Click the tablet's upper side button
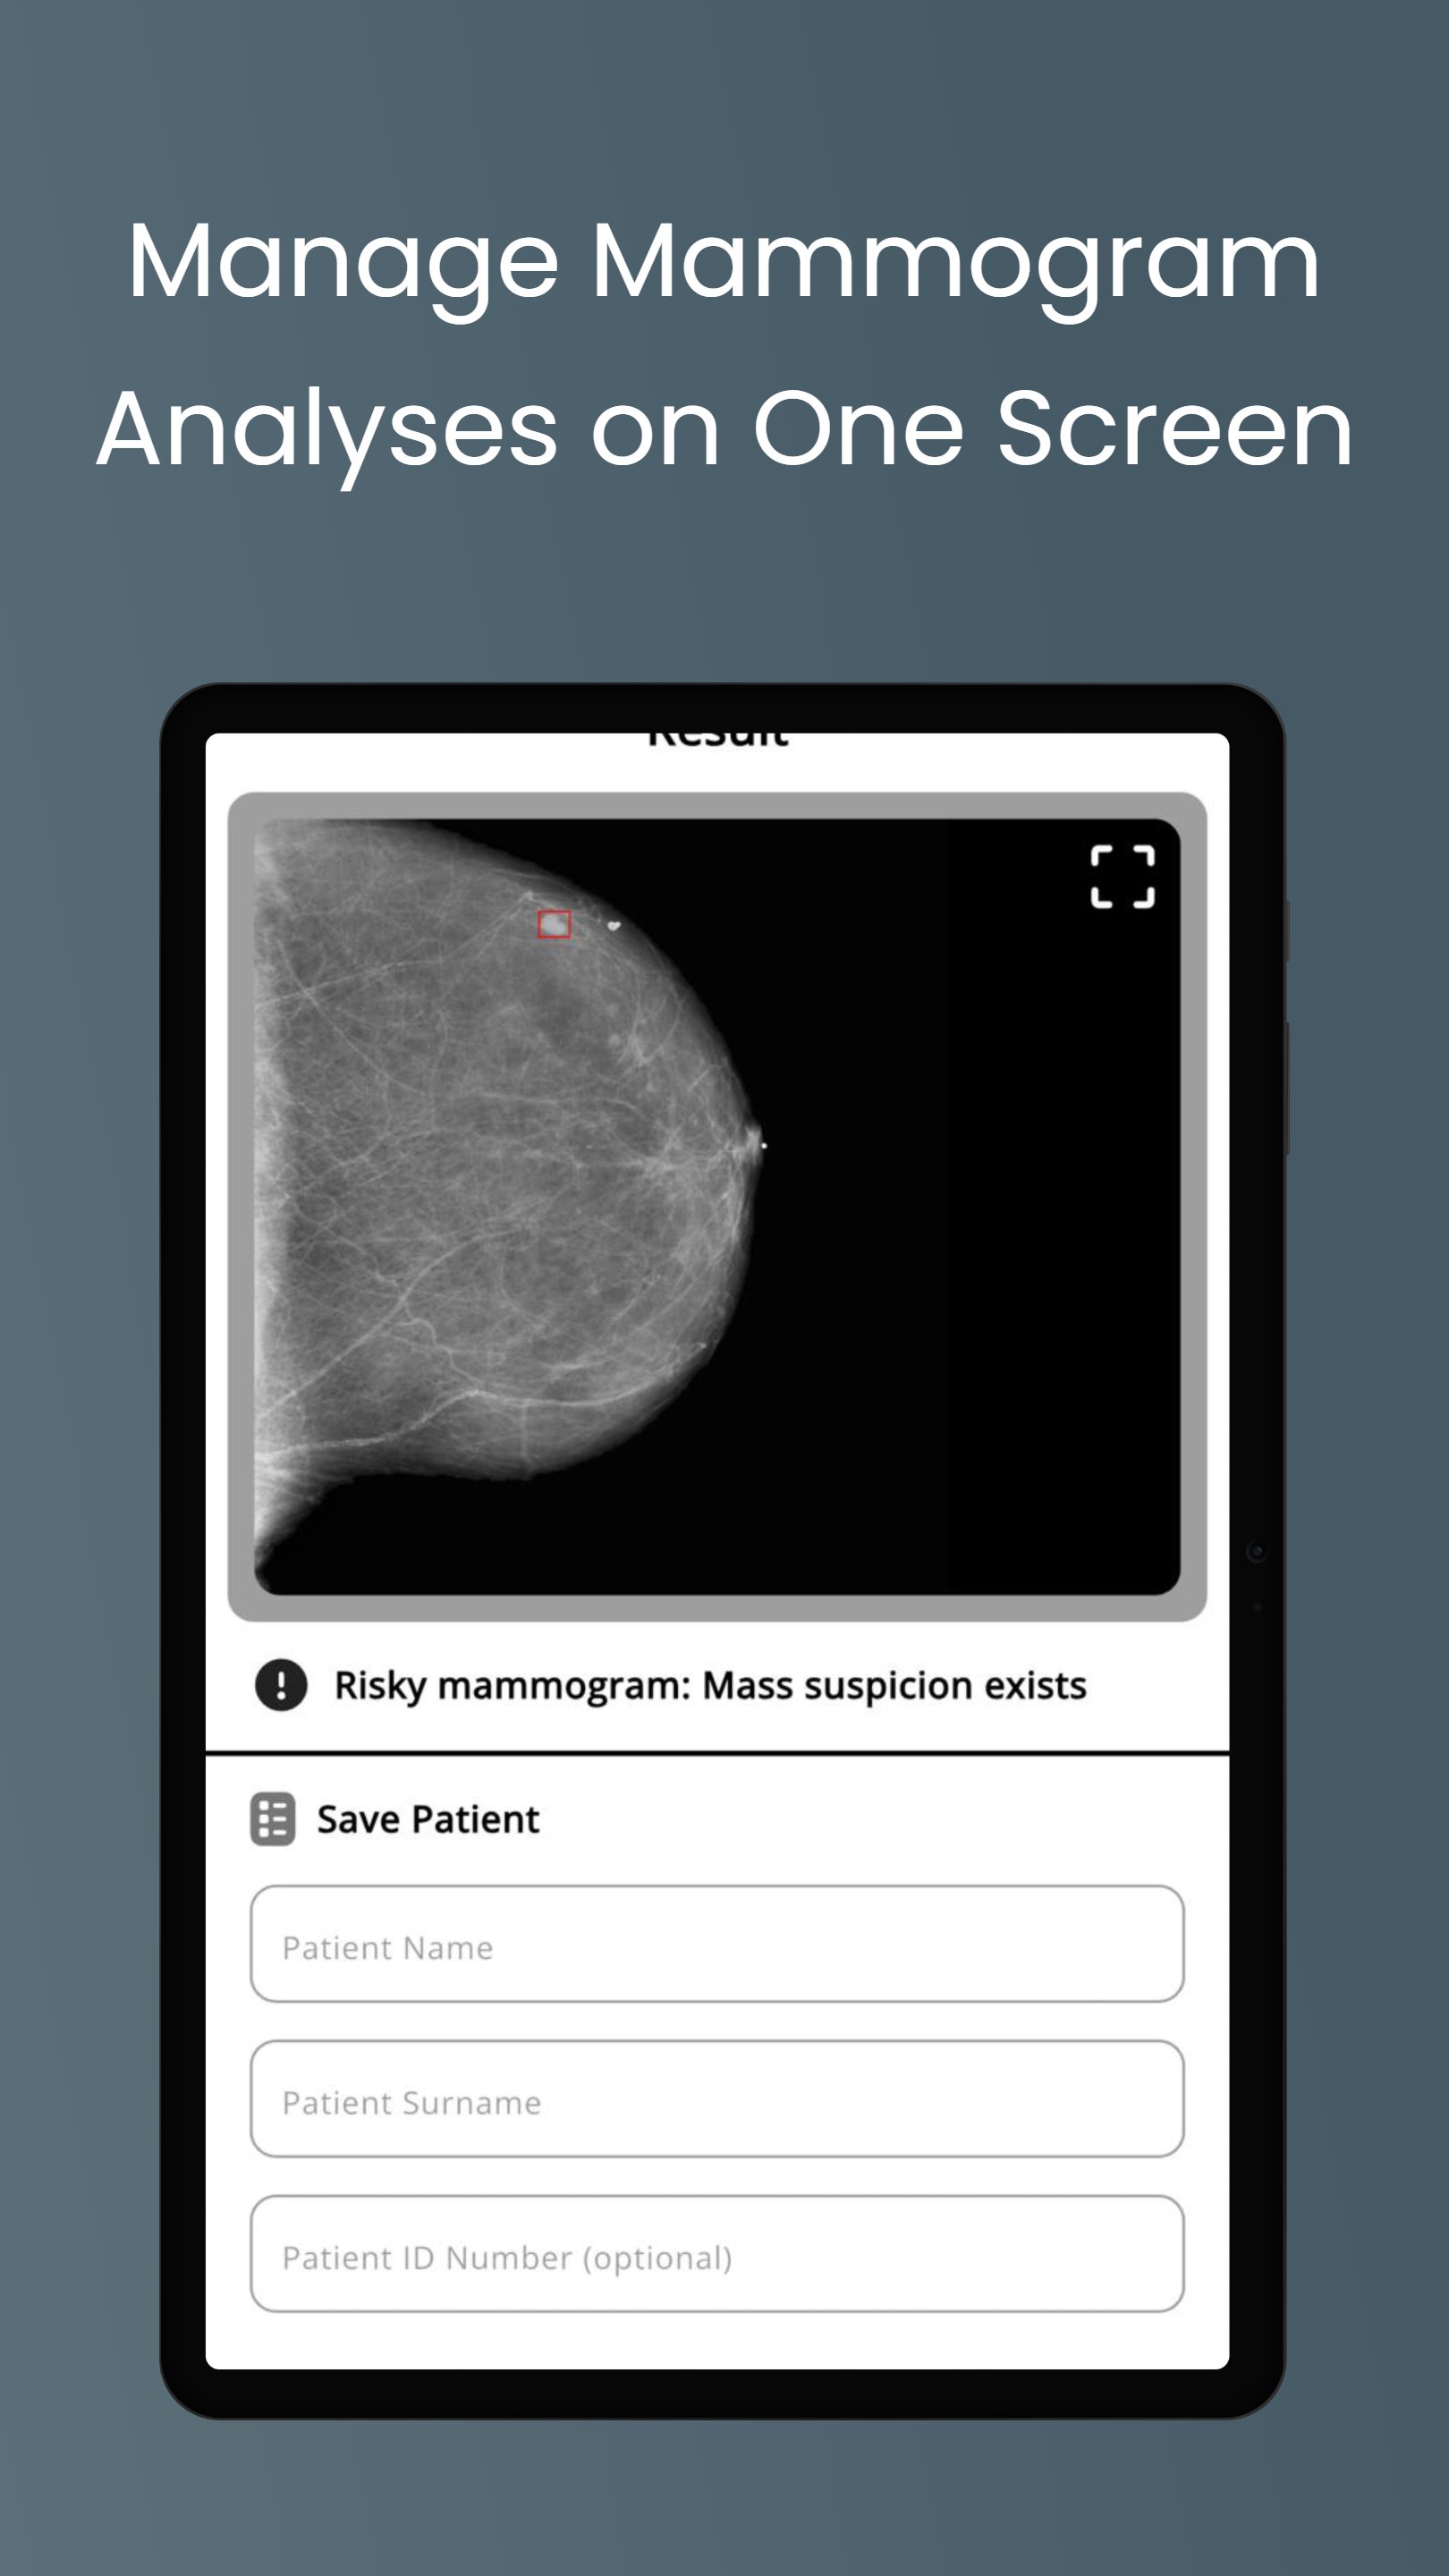This screenshot has width=1449, height=2576. [1286, 930]
